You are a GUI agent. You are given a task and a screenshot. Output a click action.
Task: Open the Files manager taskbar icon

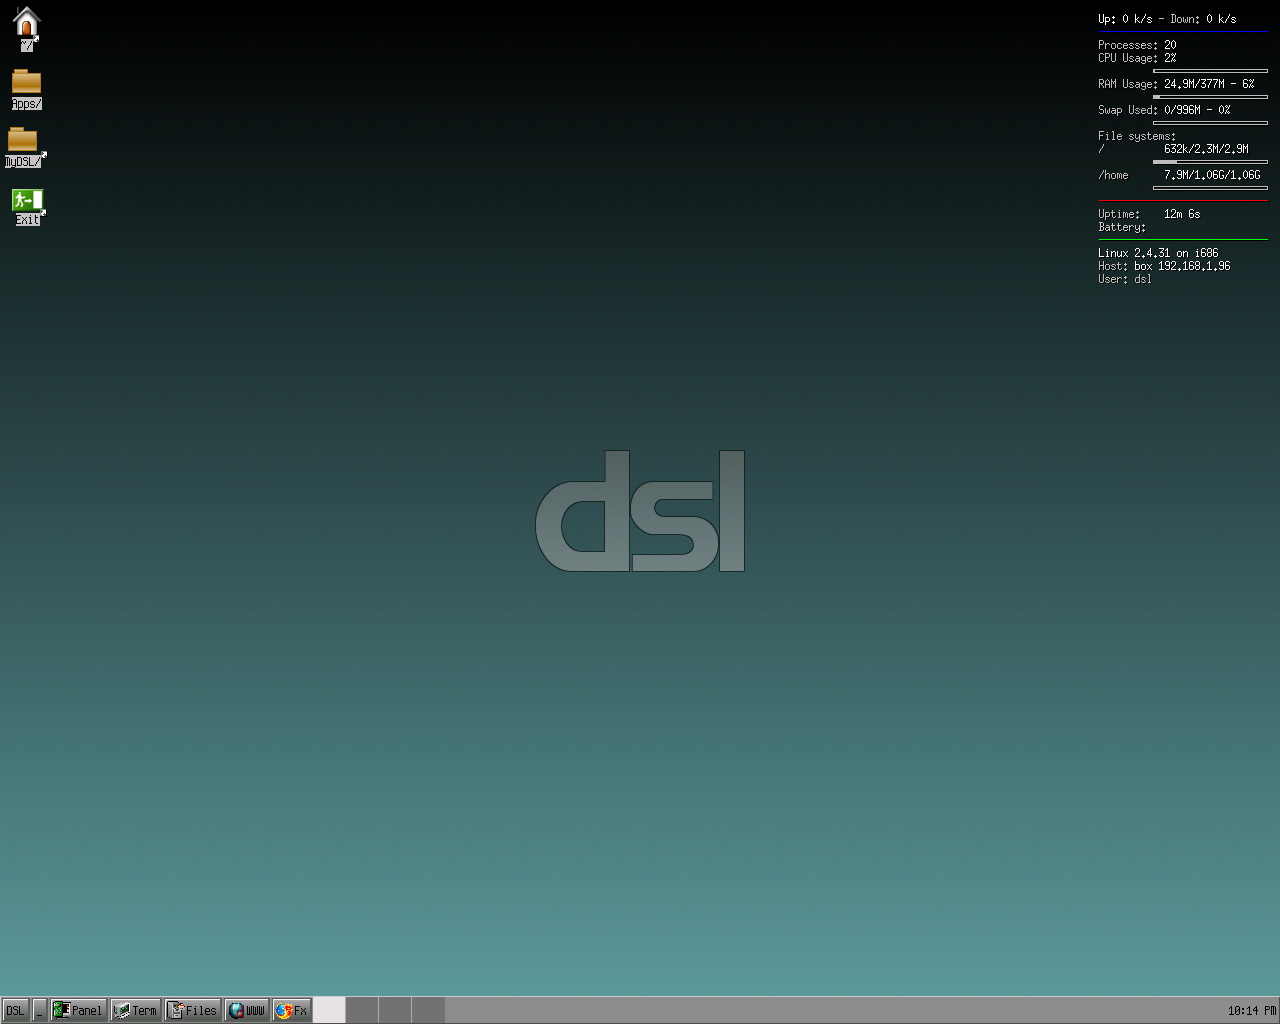click(192, 1010)
